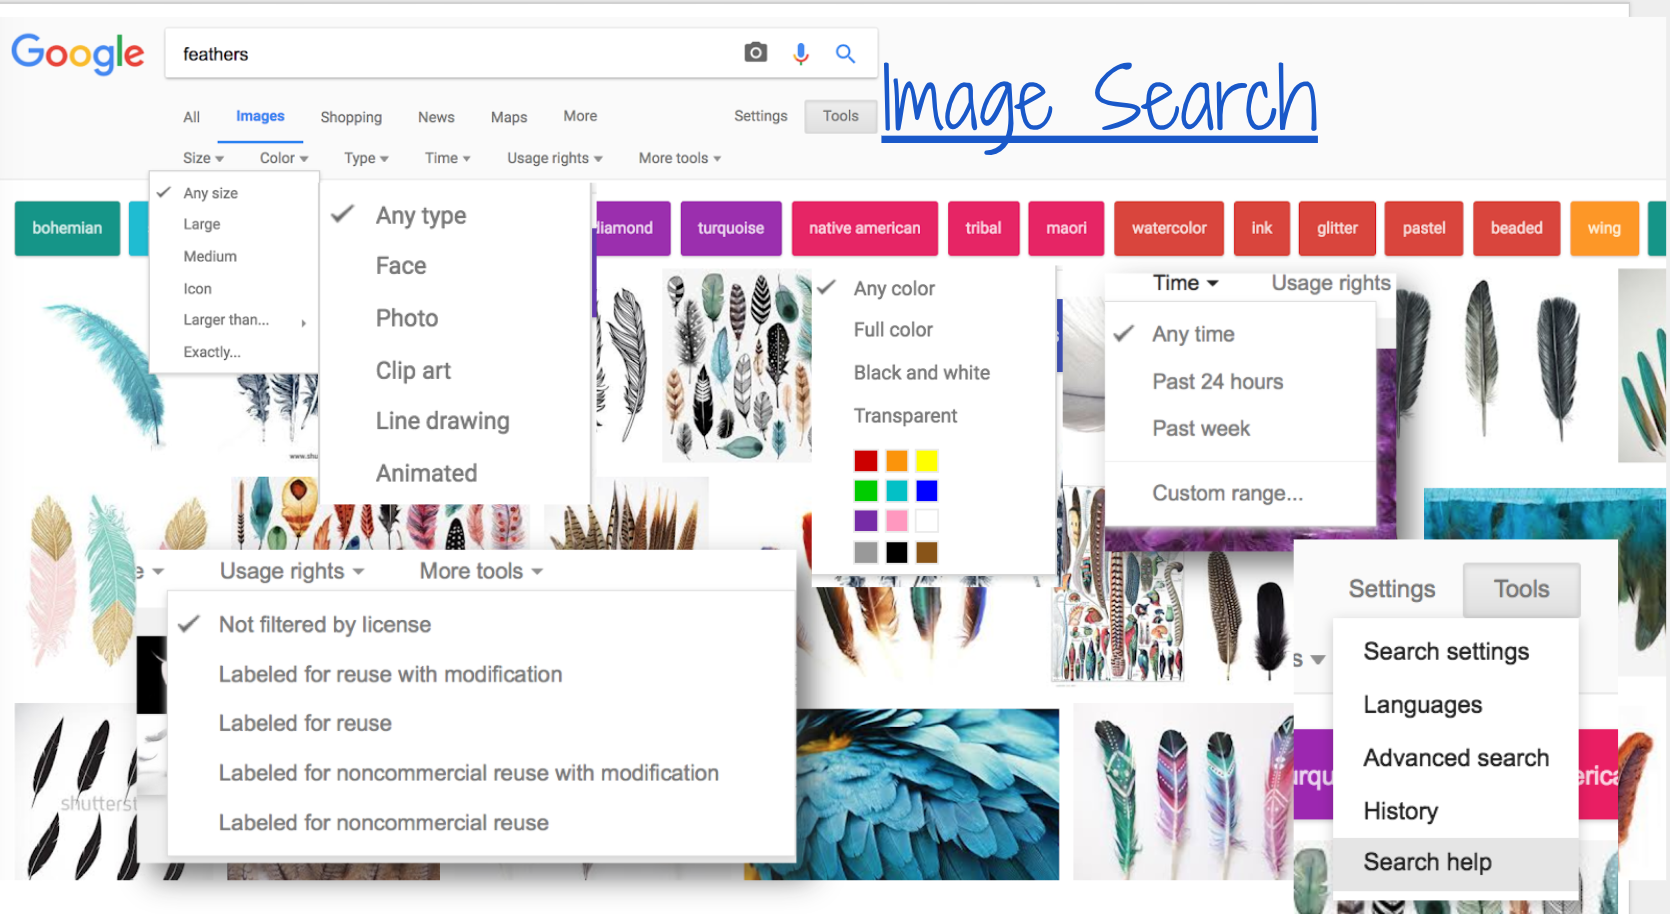Click the magnifying glass search icon

click(845, 53)
